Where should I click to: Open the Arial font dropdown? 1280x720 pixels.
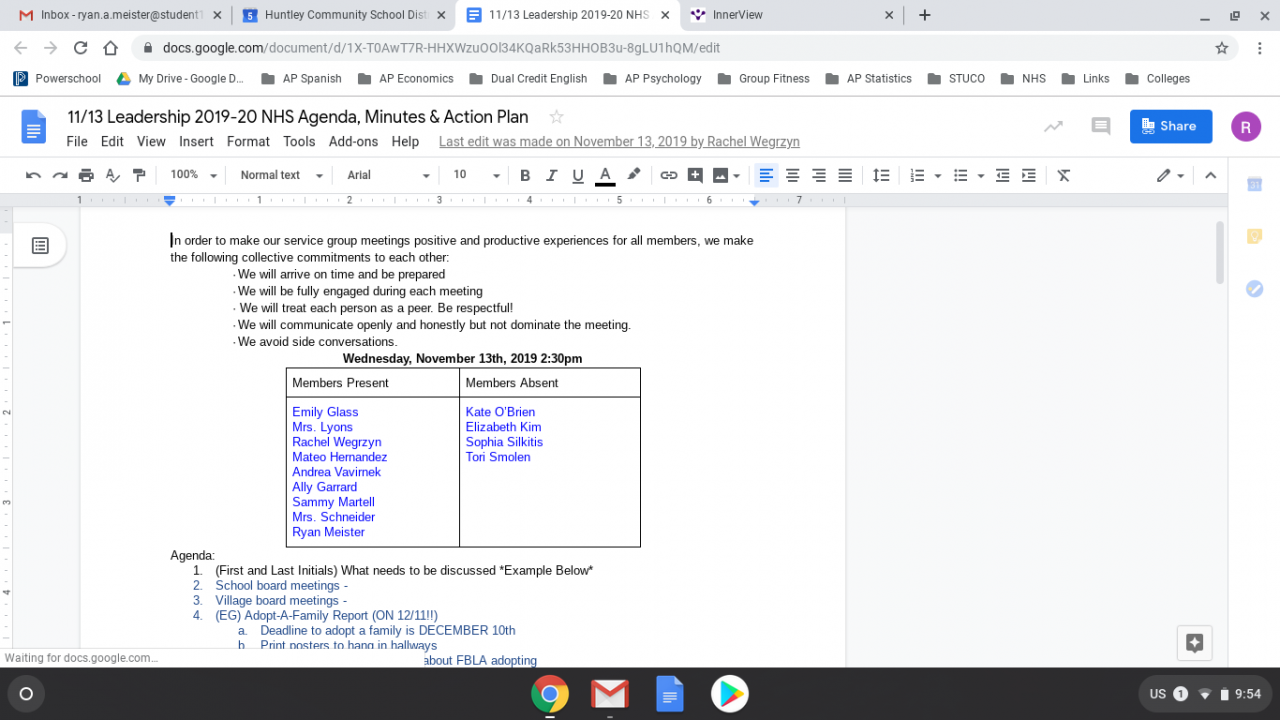point(388,175)
